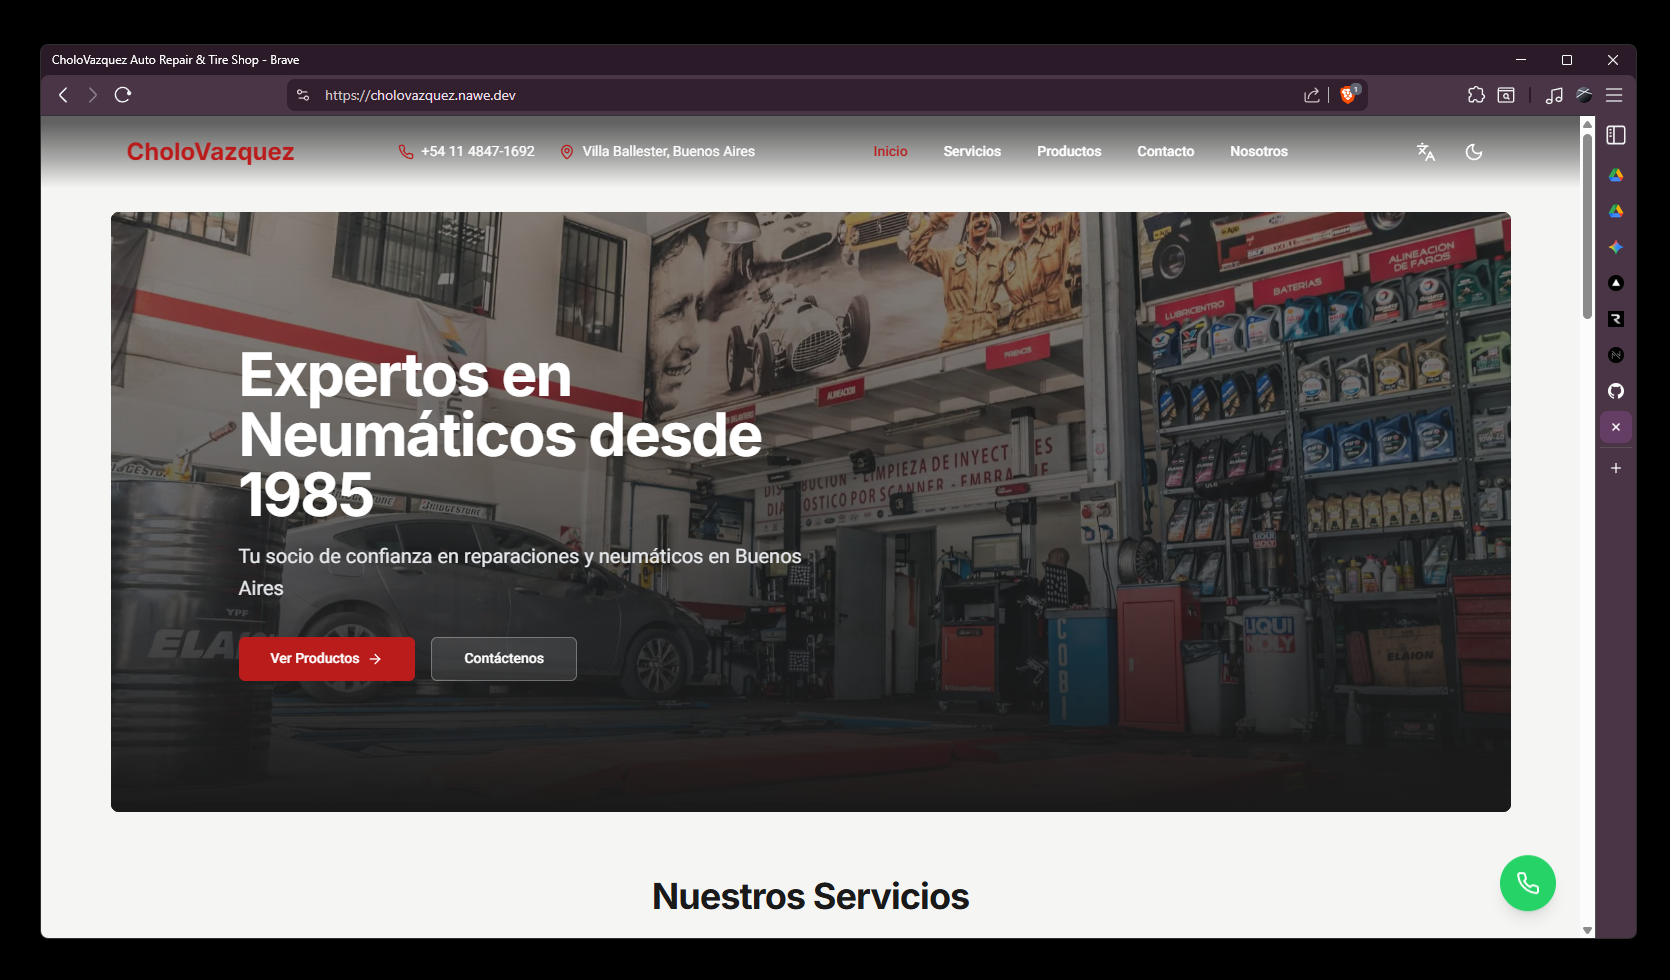
Task: Open the Gemini sparkle icon in sidebar
Action: click(x=1616, y=247)
